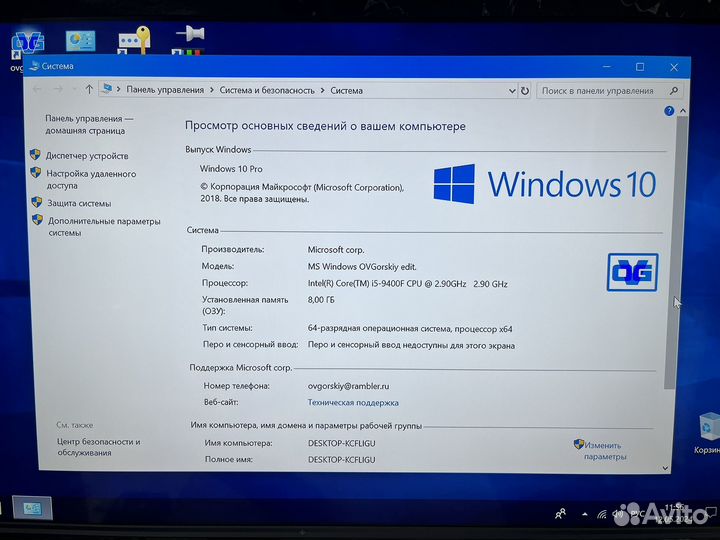This screenshot has height=540, width=720.
Task: Open the Корзина recycle bin on the desktop
Action: [x=708, y=433]
